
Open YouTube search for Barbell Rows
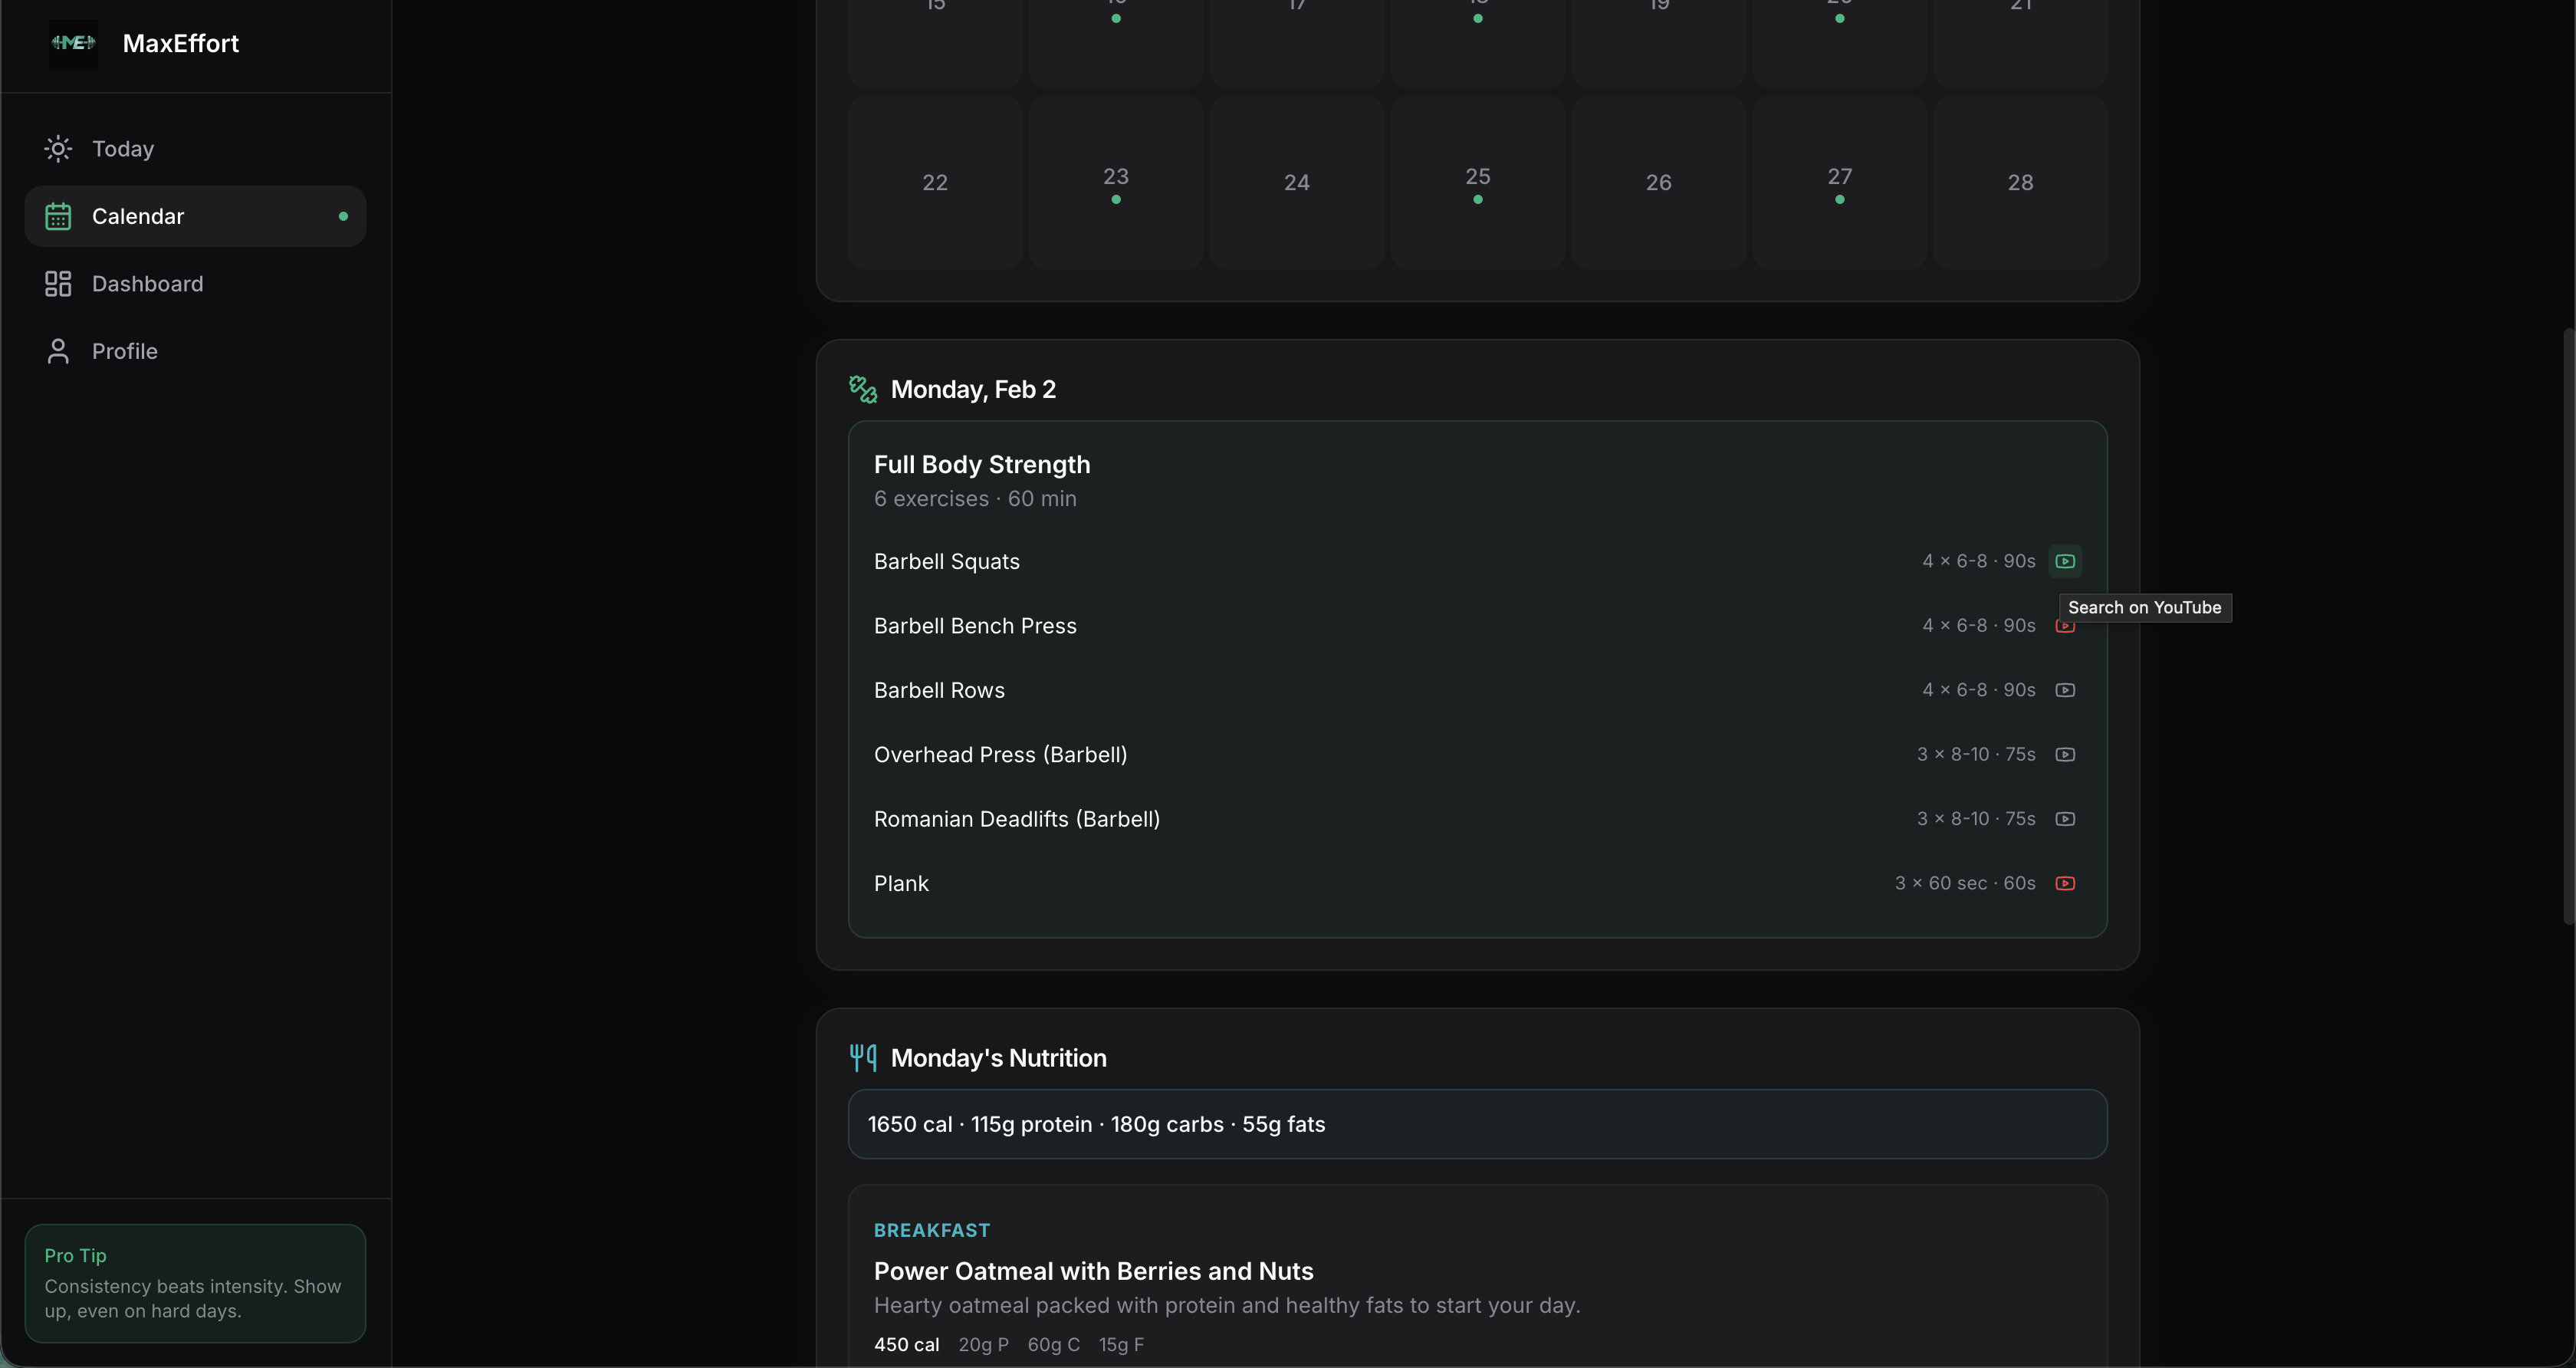pos(2065,690)
